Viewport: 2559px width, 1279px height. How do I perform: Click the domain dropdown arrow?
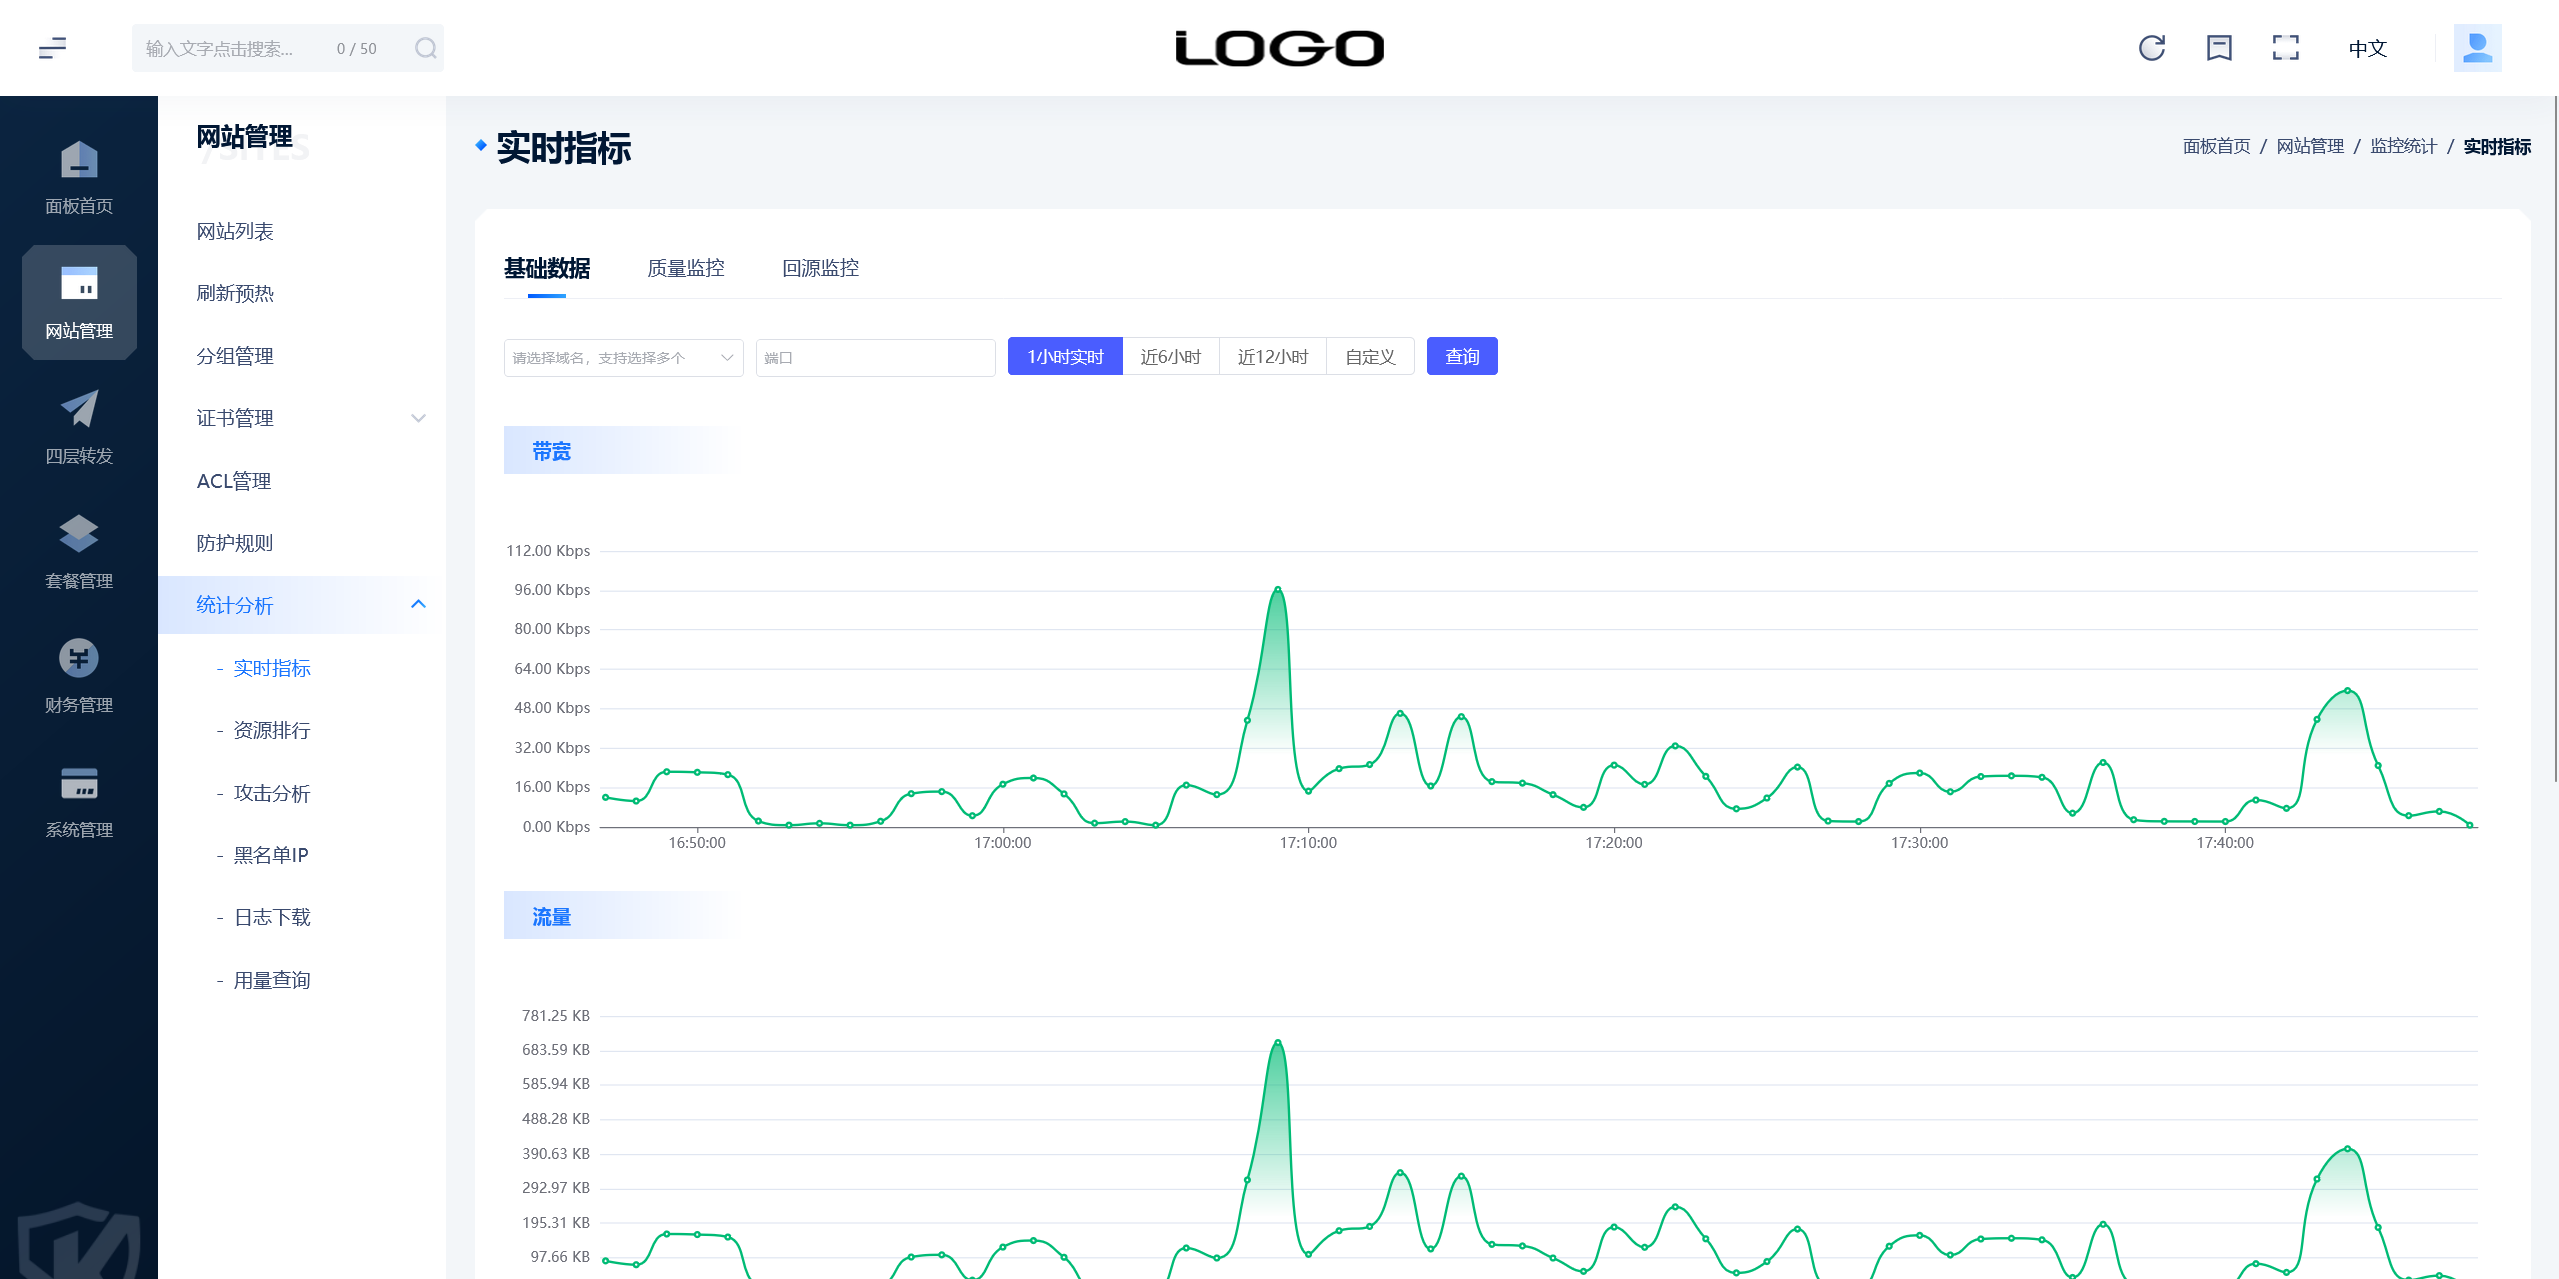coord(727,357)
